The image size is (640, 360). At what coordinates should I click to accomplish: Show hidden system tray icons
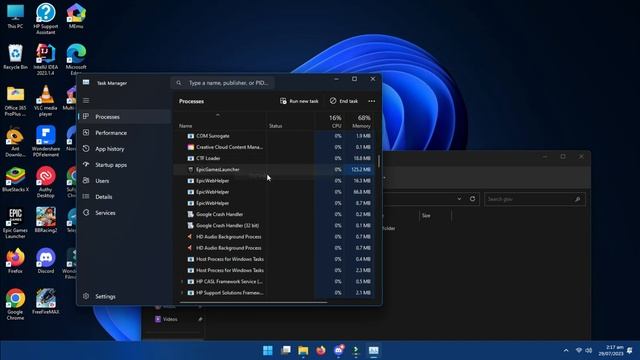[566, 350]
